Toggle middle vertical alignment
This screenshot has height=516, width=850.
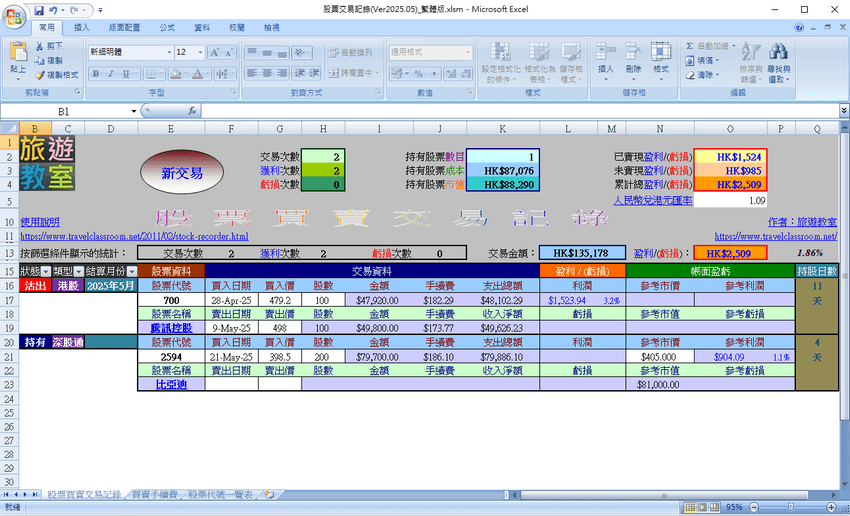[267, 53]
